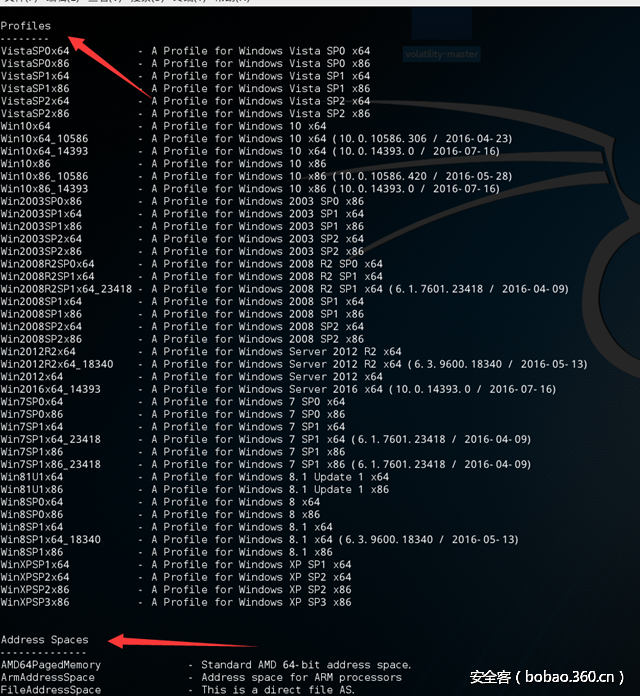640x696 pixels.
Task: Click the "Win2008SP2x64" profile name
Action: (x=41, y=326)
